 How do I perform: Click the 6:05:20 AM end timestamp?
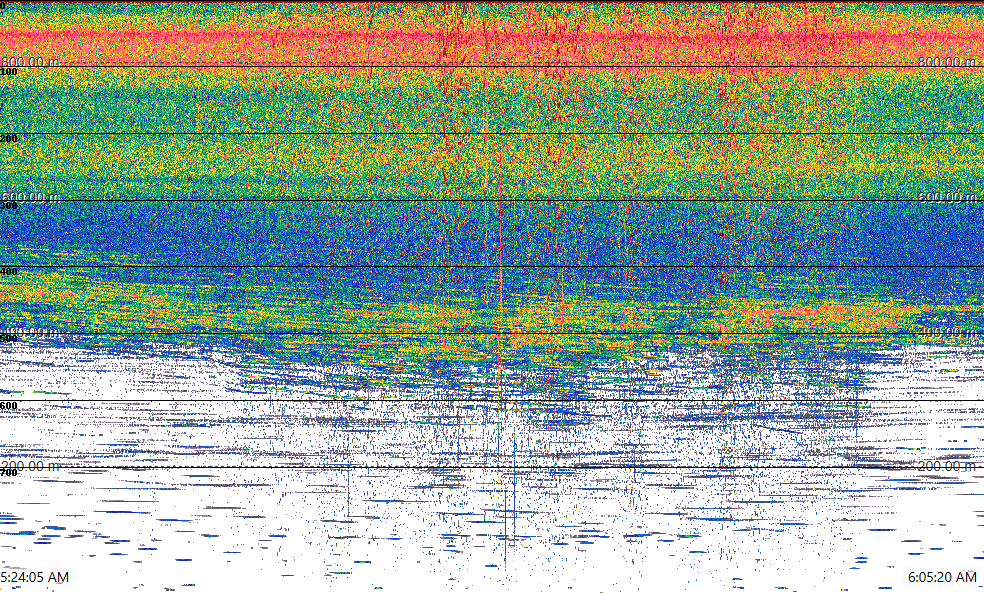[x=942, y=578]
